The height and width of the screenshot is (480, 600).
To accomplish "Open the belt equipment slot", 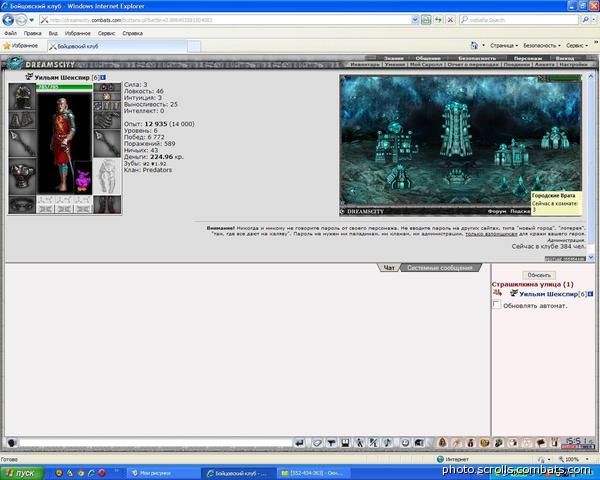I will click(x=23, y=205).
